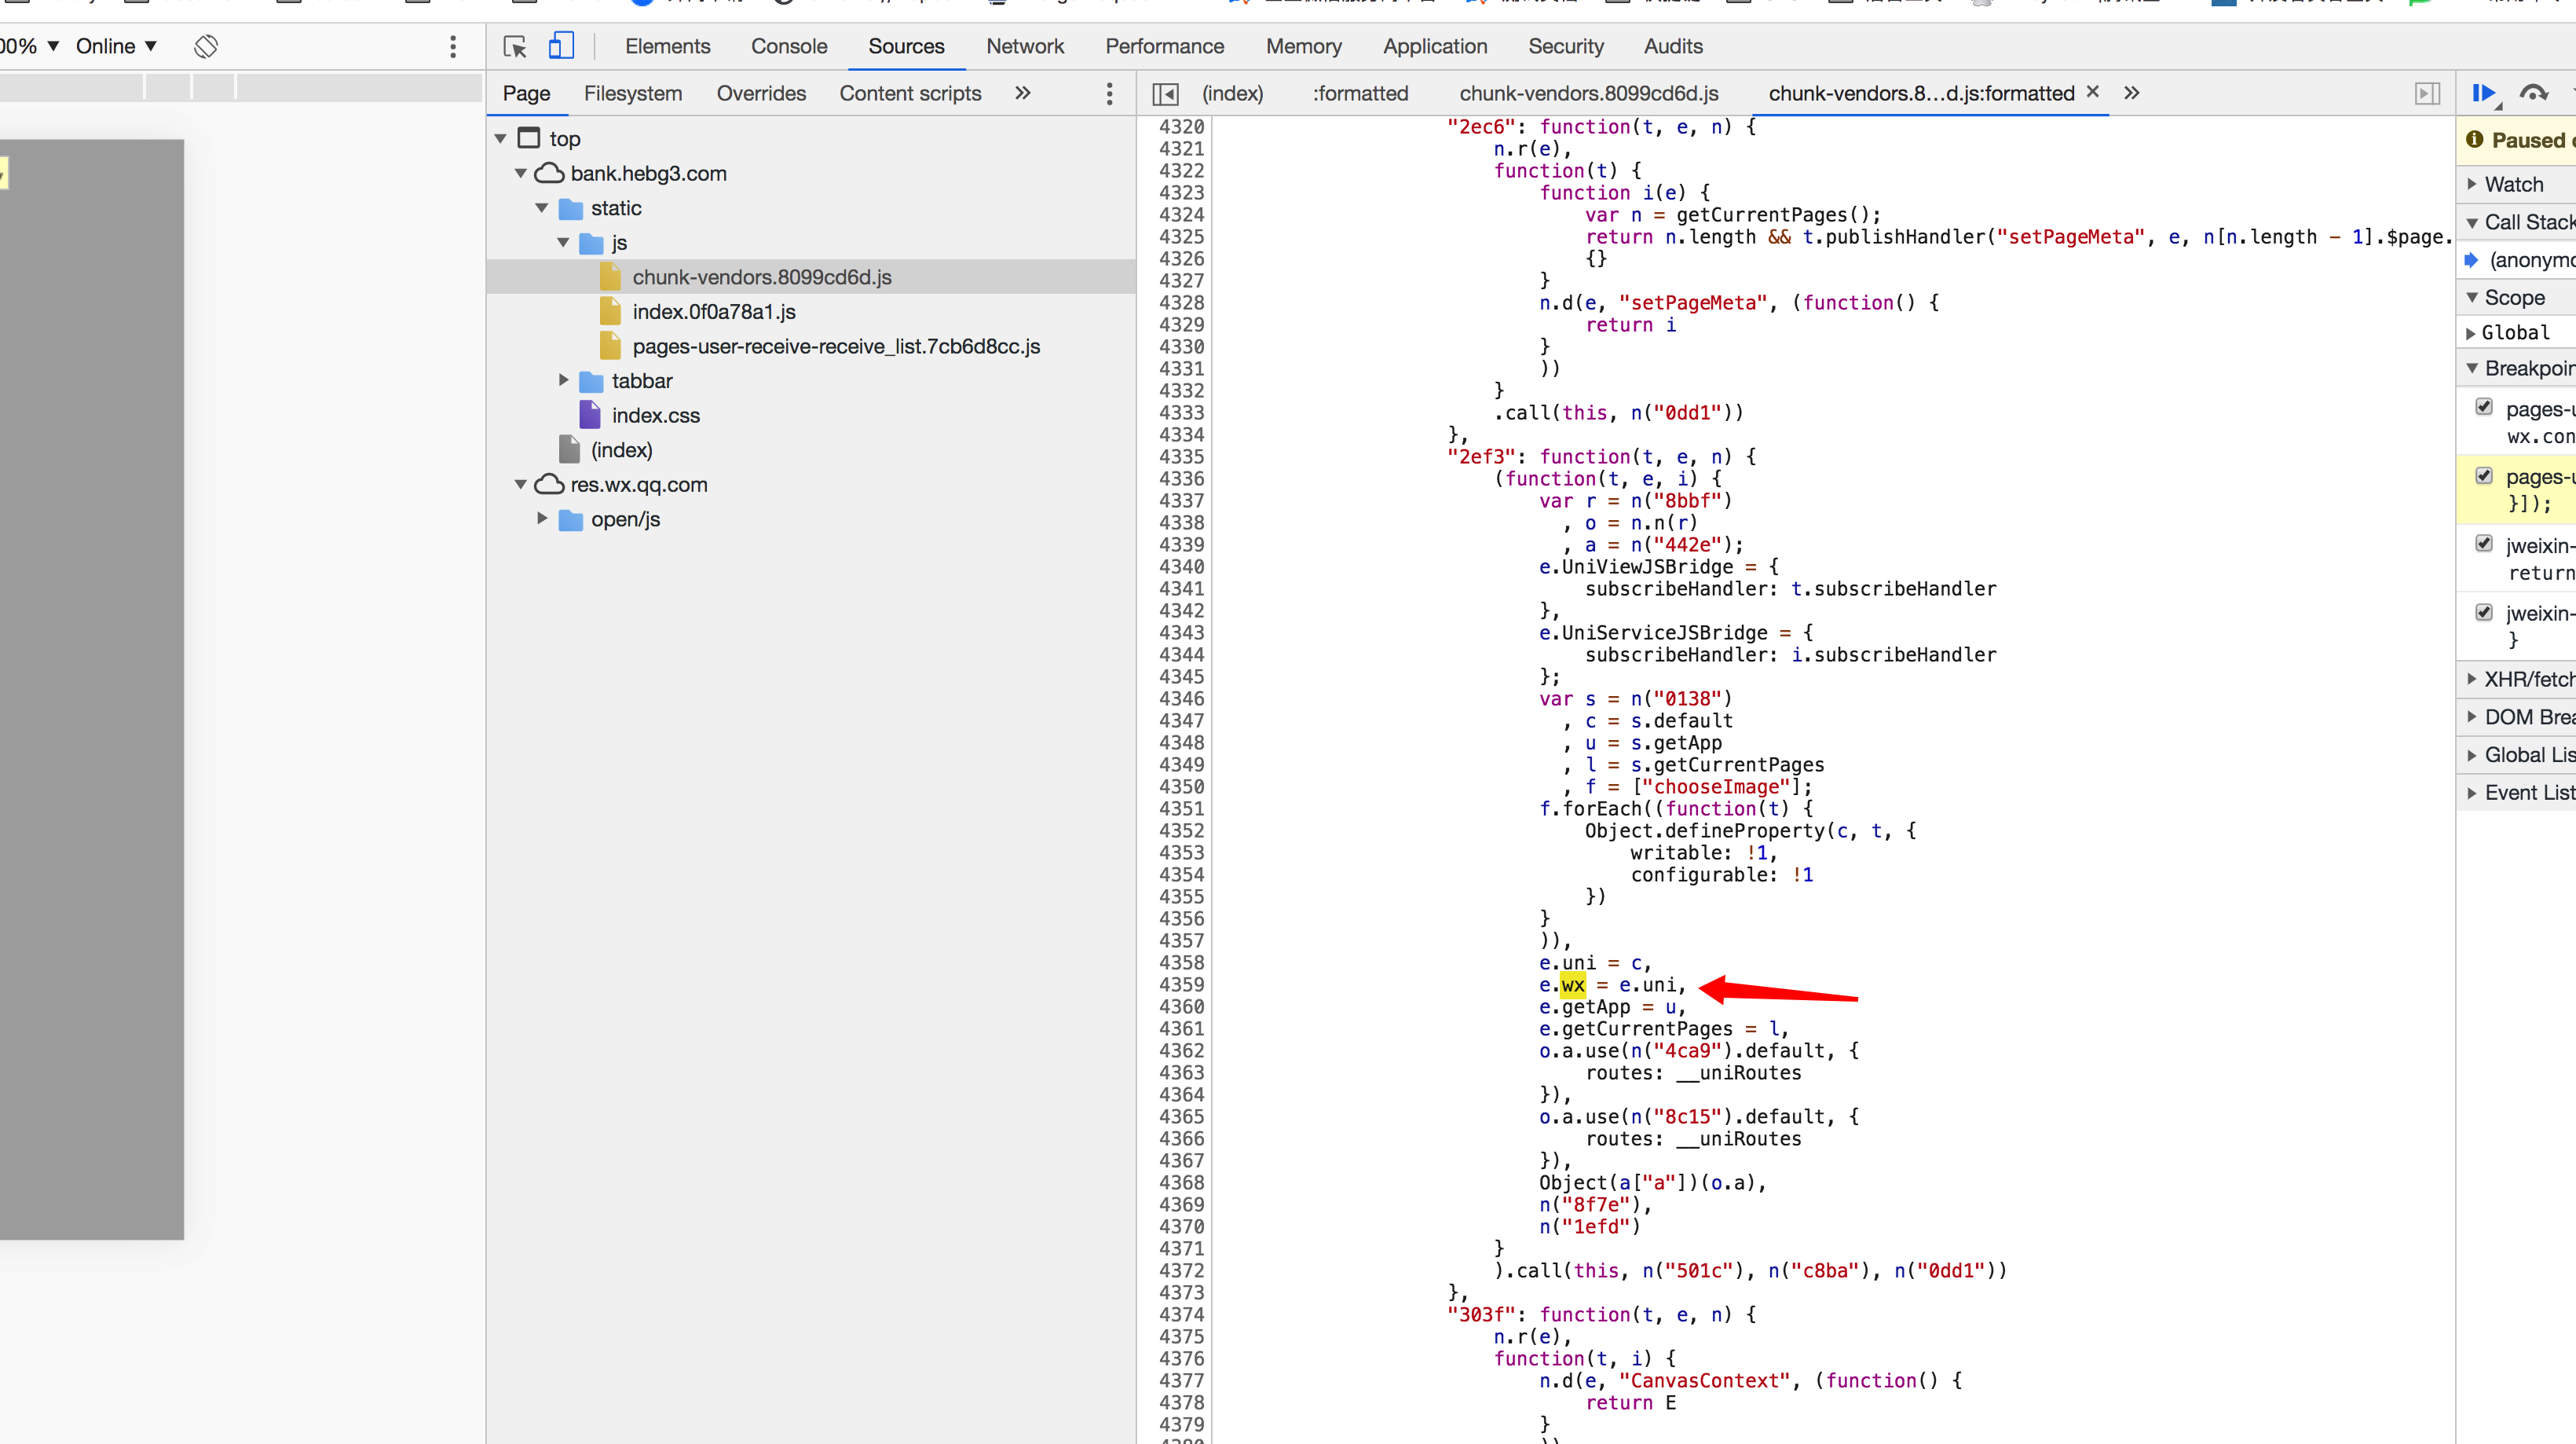The height and width of the screenshot is (1444, 2576).
Task: Uncheck the first pages-user breakpoint checkbox
Action: tap(2484, 407)
